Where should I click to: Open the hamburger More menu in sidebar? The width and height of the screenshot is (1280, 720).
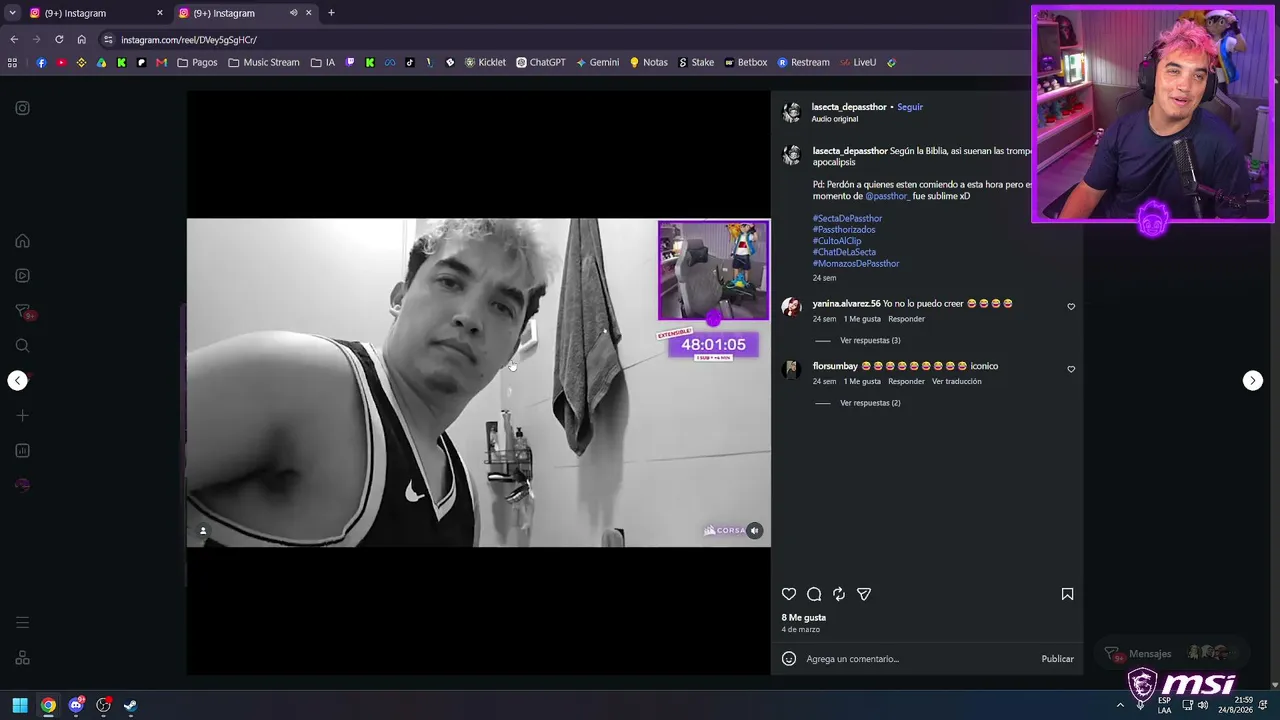22,623
